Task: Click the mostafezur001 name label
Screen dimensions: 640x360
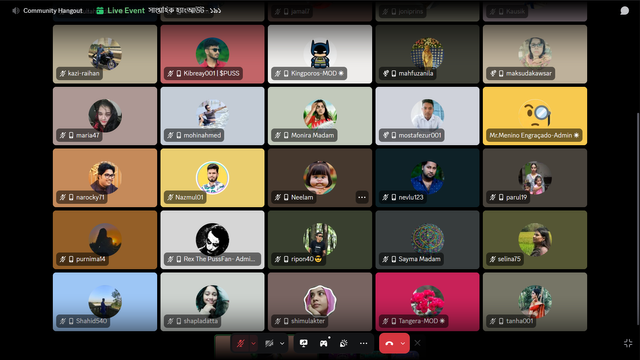Action: click(x=420, y=135)
